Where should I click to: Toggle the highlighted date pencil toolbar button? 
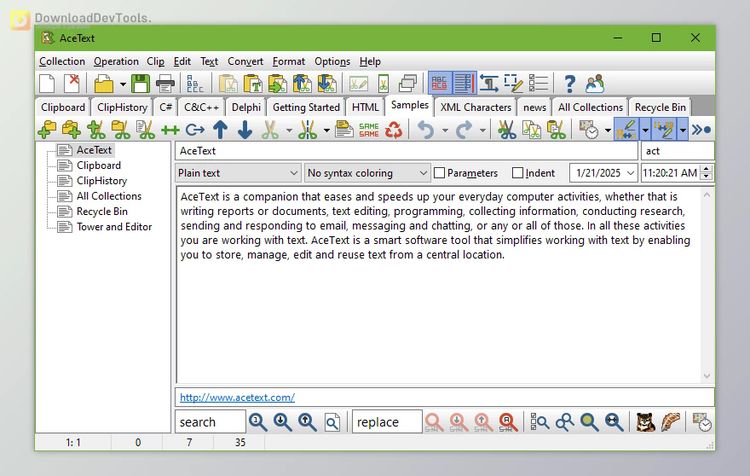(664, 130)
